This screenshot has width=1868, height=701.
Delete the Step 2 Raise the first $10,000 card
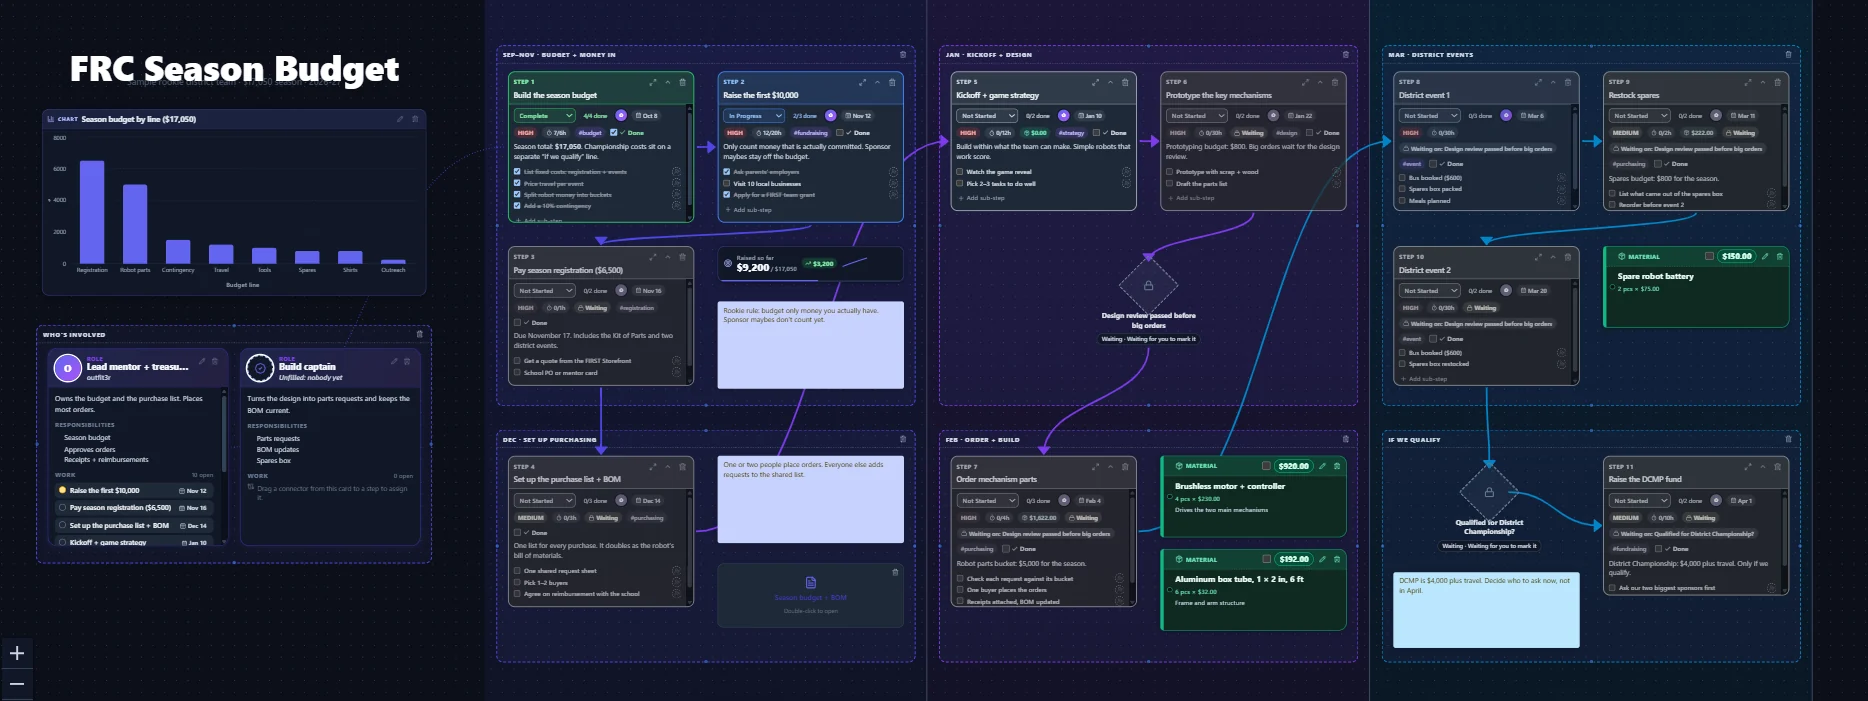pyautogui.click(x=893, y=82)
